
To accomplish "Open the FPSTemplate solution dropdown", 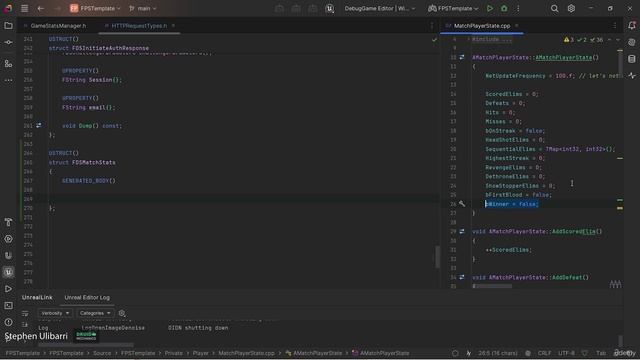I will pos(95,8).
